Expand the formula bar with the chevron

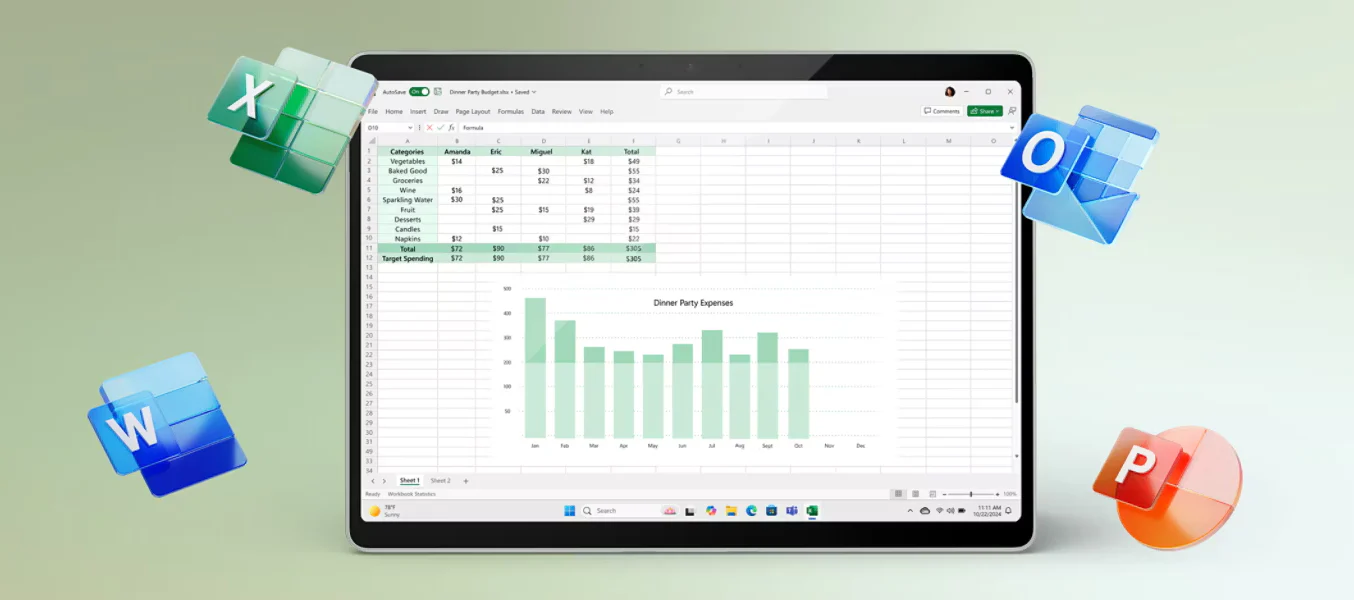1012,128
